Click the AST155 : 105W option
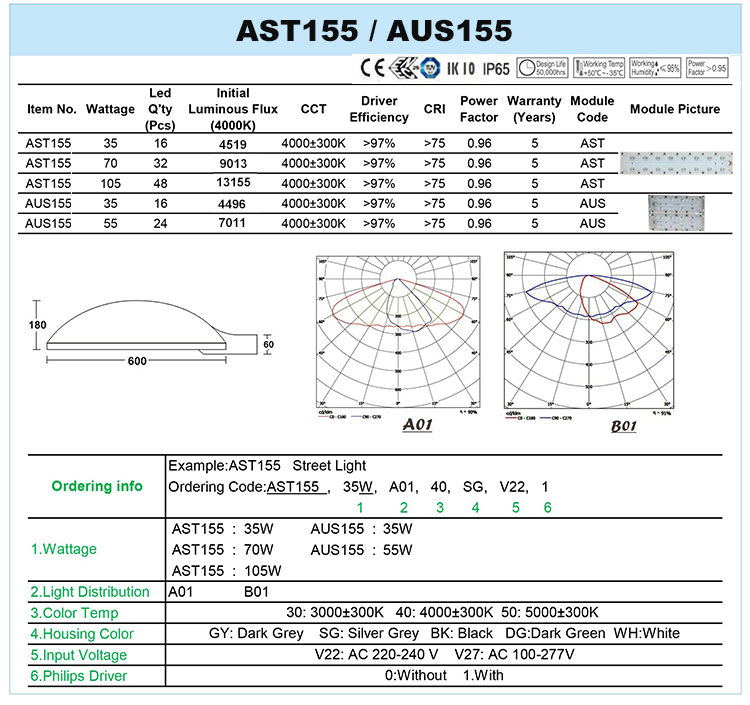 pos(227,571)
